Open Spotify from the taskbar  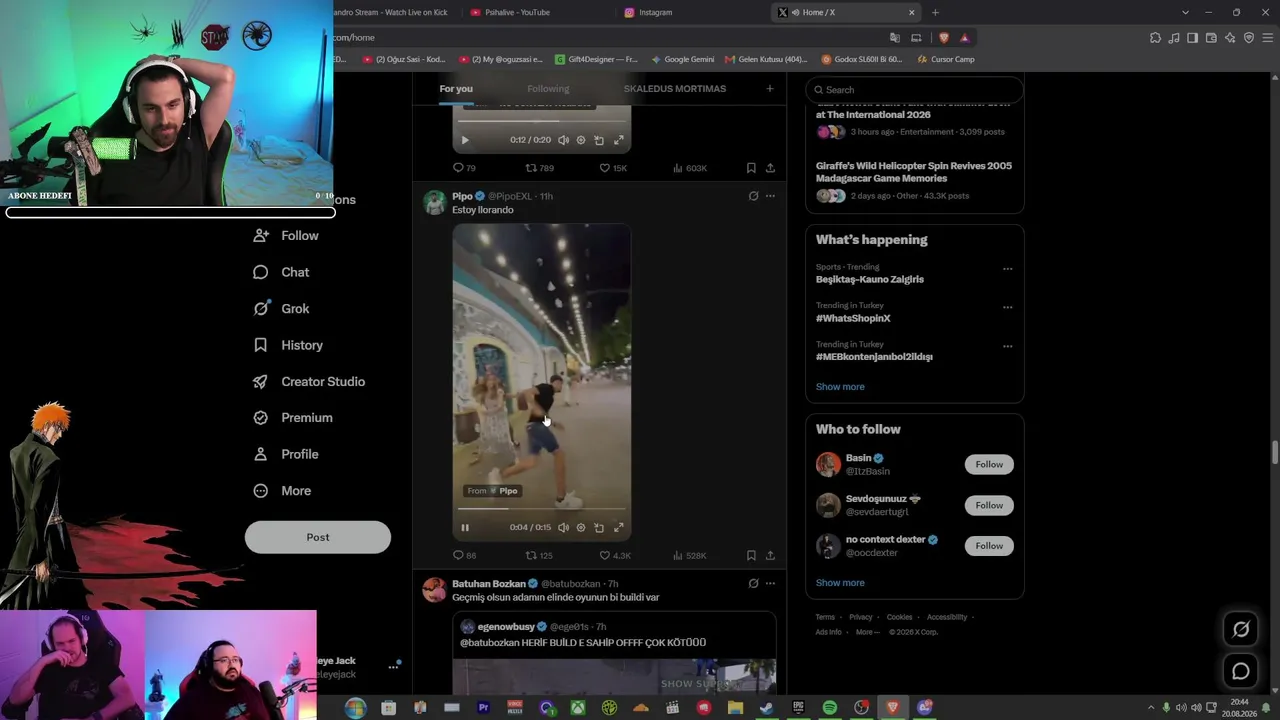829,708
